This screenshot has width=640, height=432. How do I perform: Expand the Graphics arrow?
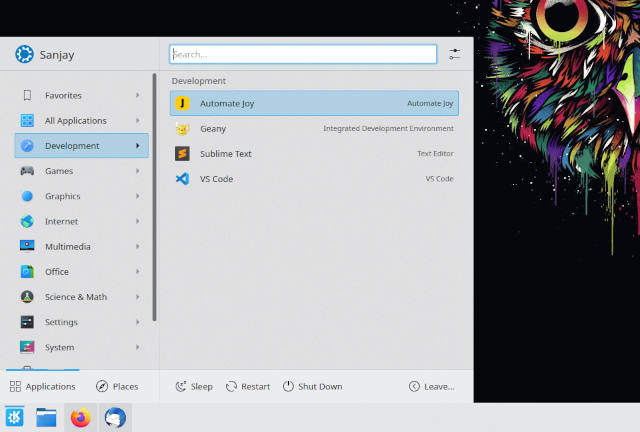(x=138, y=196)
